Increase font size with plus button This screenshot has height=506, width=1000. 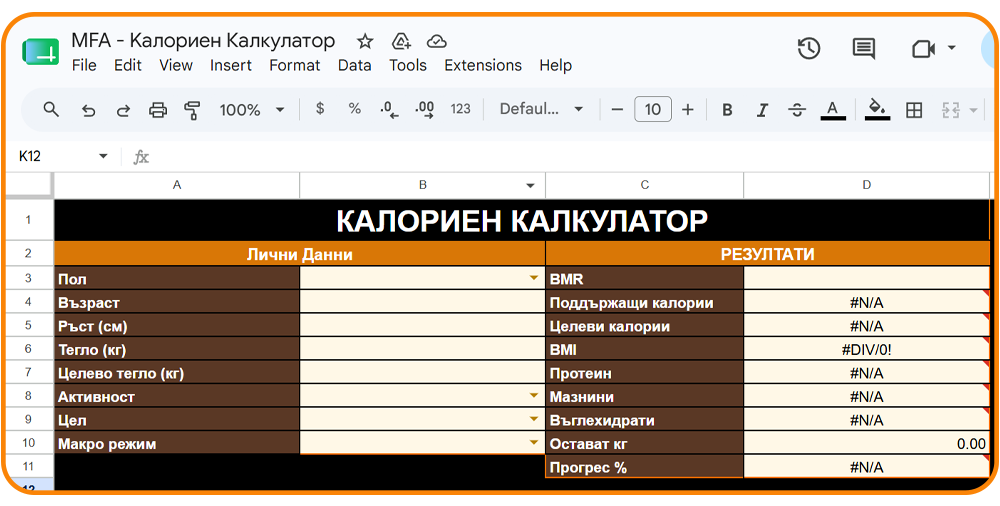(x=688, y=110)
